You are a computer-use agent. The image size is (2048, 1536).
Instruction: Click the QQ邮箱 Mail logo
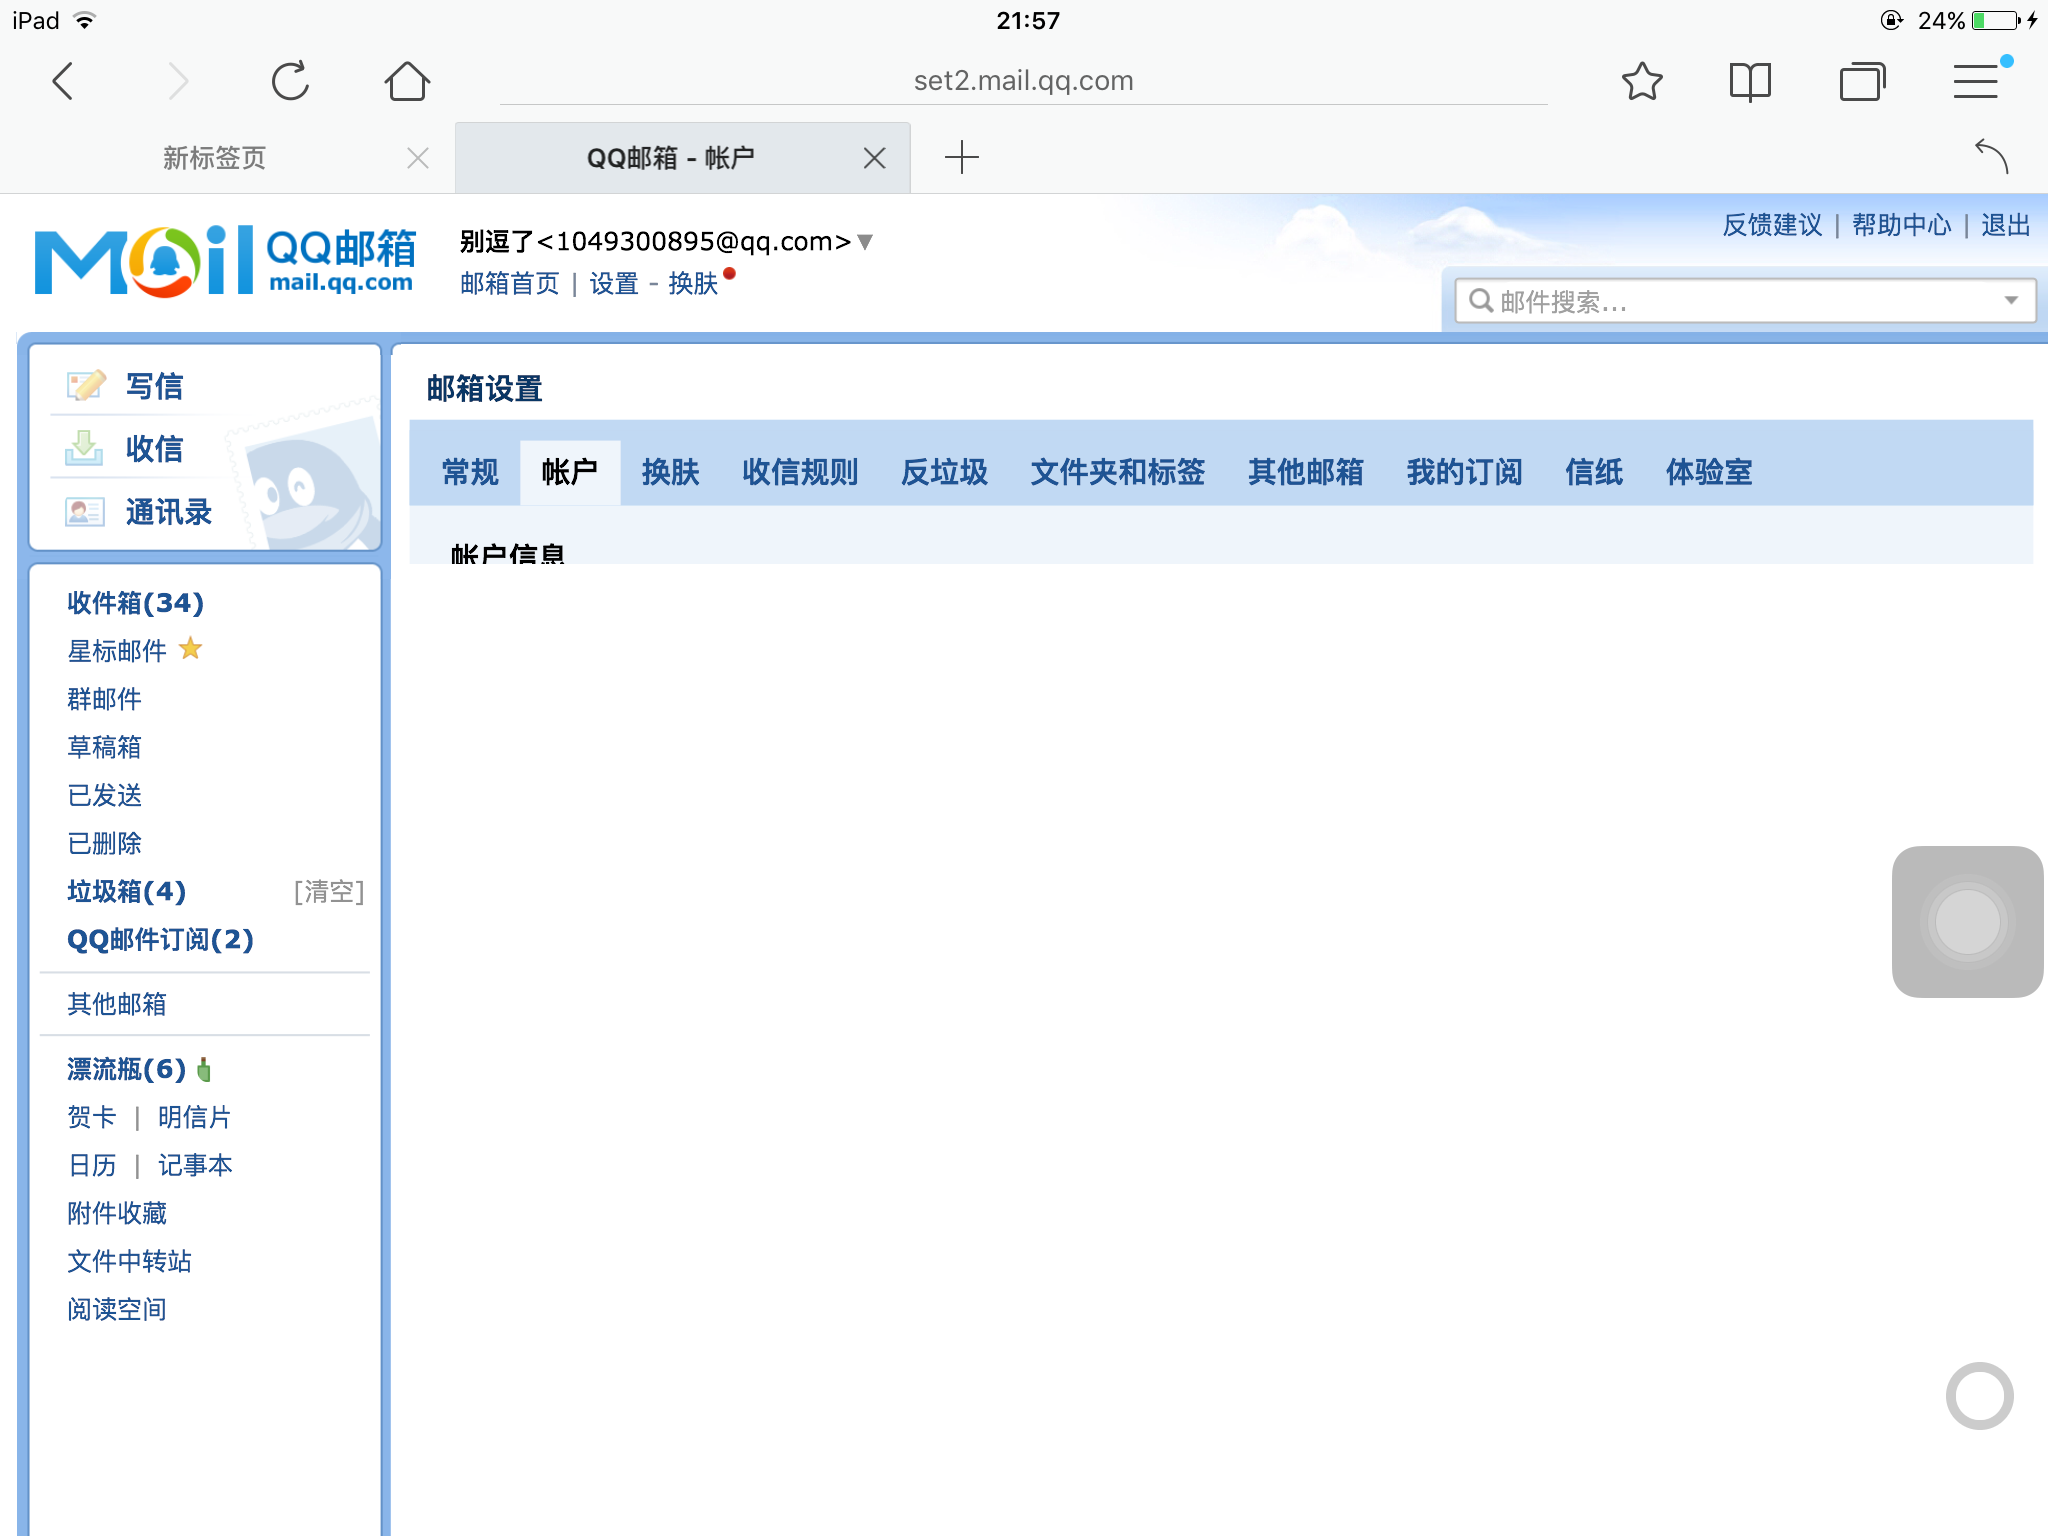point(226,261)
